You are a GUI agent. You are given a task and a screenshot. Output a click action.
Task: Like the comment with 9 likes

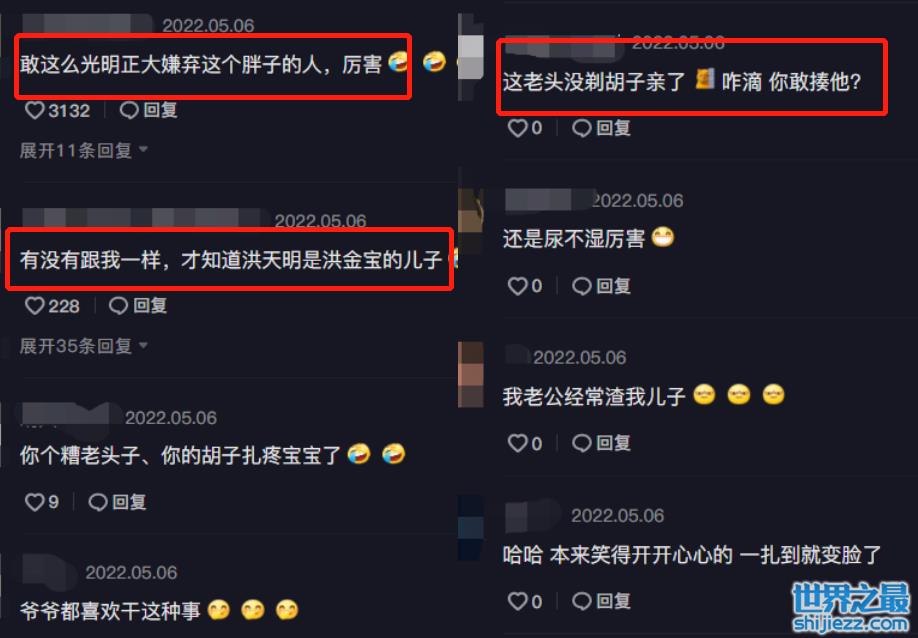pyautogui.click(x=35, y=502)
